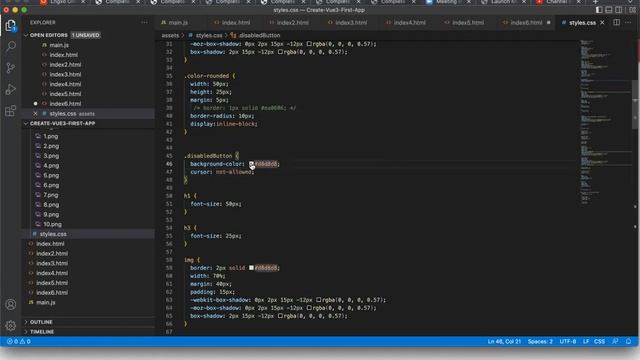The image size is (640, 360).
Task: Open new browser tab plus button
Action: pyautogui.click(x=595, y=2)
